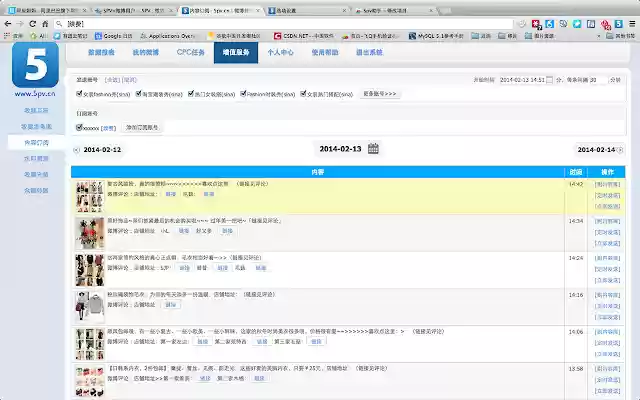Click the blue accessibility extension icon

click(x=549, y=24)
